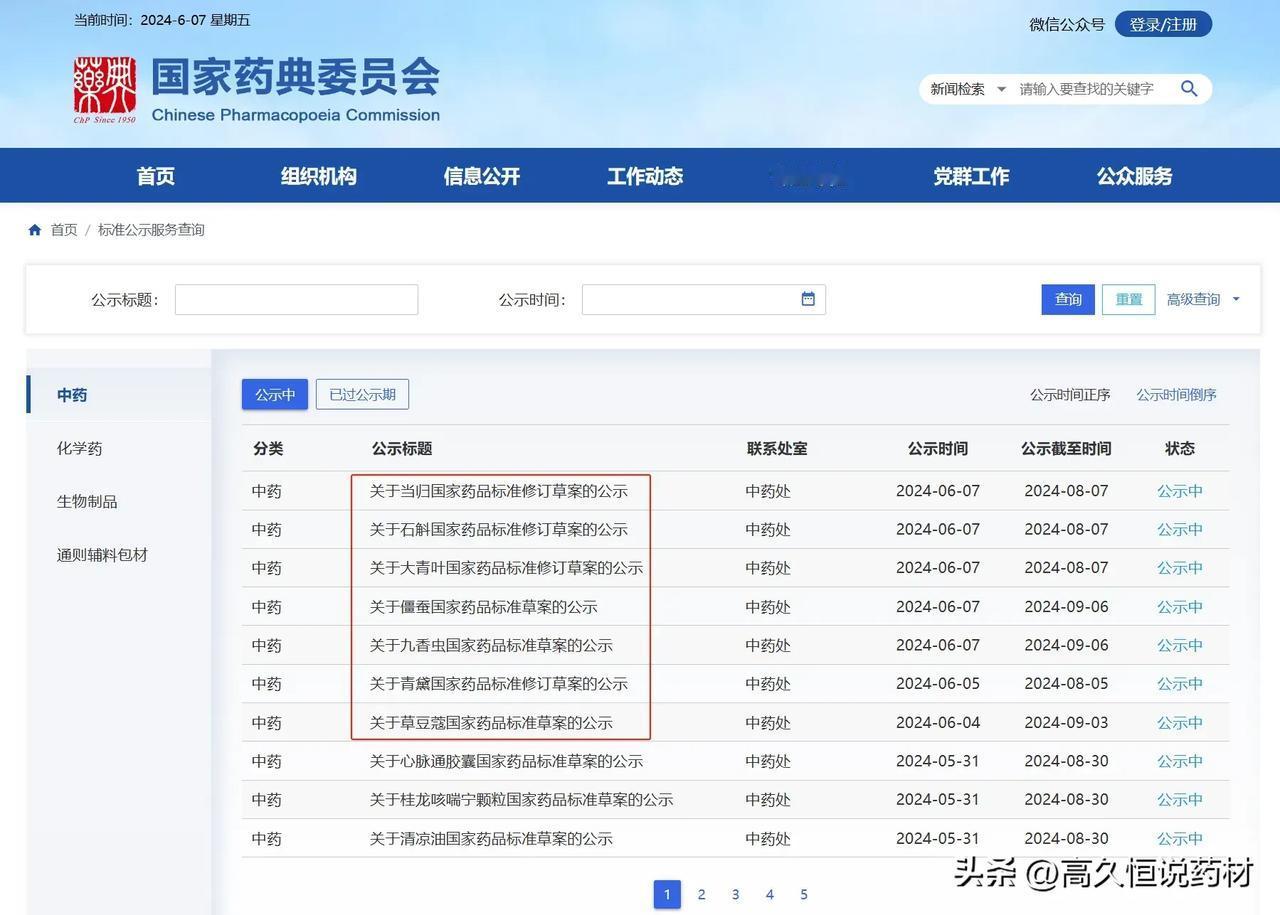Sort by 公示时间正序

pyautogui.click(x=1070, y=395)
